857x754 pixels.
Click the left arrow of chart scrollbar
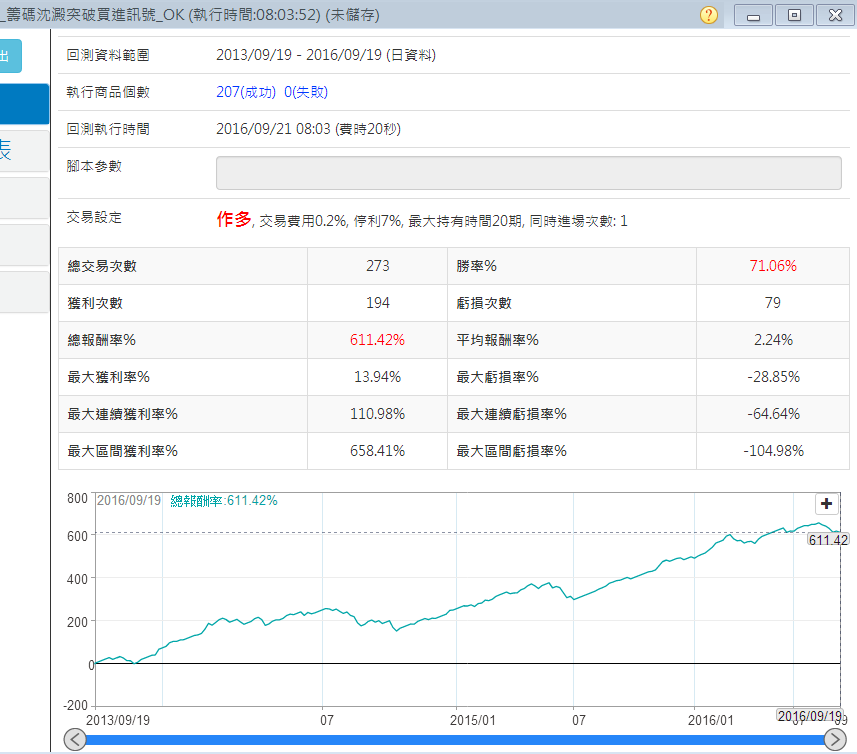click(x=75, y=739)
